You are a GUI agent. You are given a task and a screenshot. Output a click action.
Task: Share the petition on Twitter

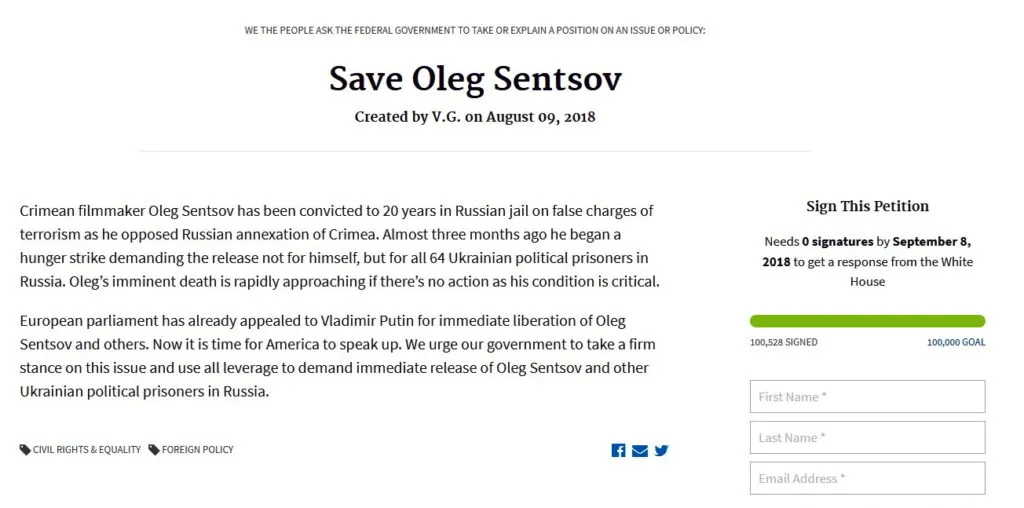point(662,450)
